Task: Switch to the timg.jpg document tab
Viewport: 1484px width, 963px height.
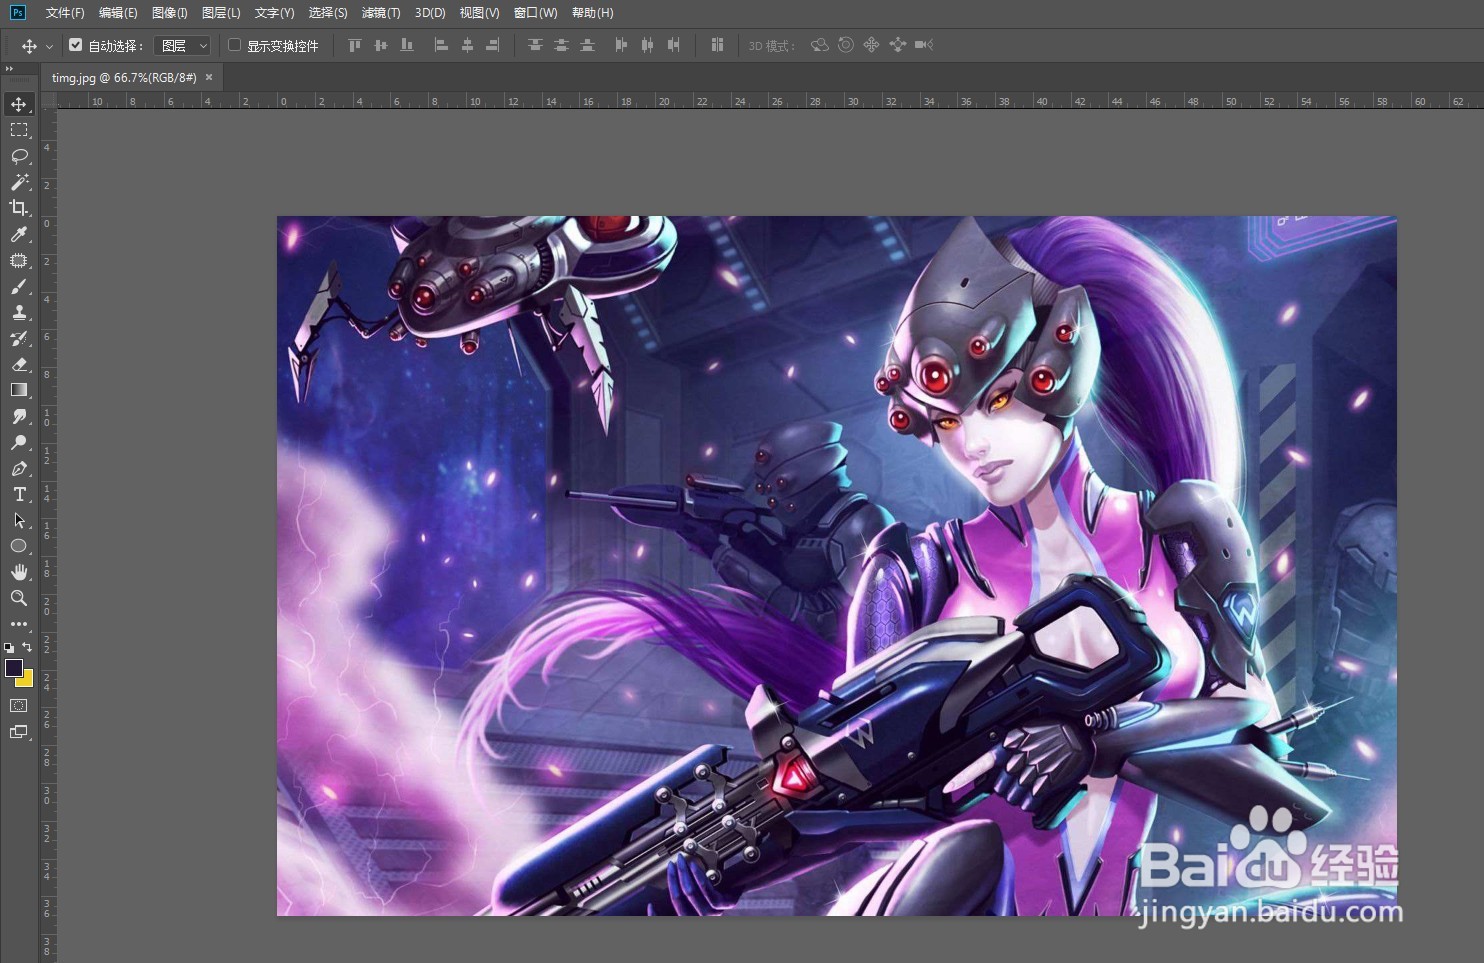Action: [x=124, y=78]
